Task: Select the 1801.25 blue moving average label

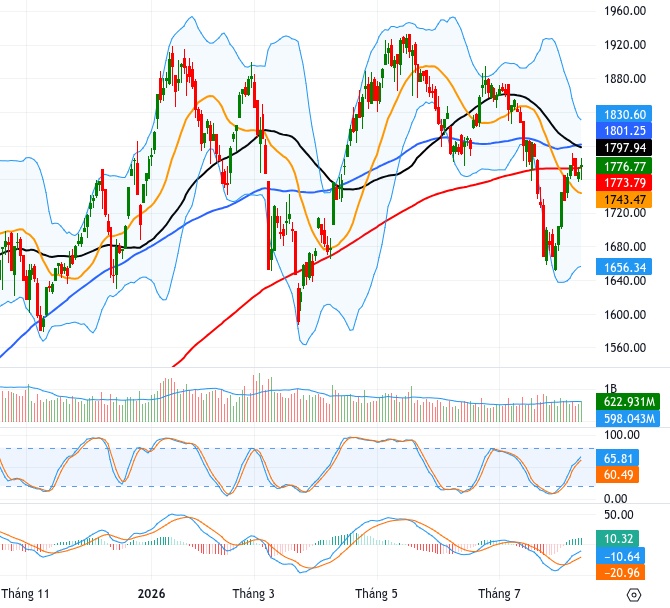Action: point(624,131)
